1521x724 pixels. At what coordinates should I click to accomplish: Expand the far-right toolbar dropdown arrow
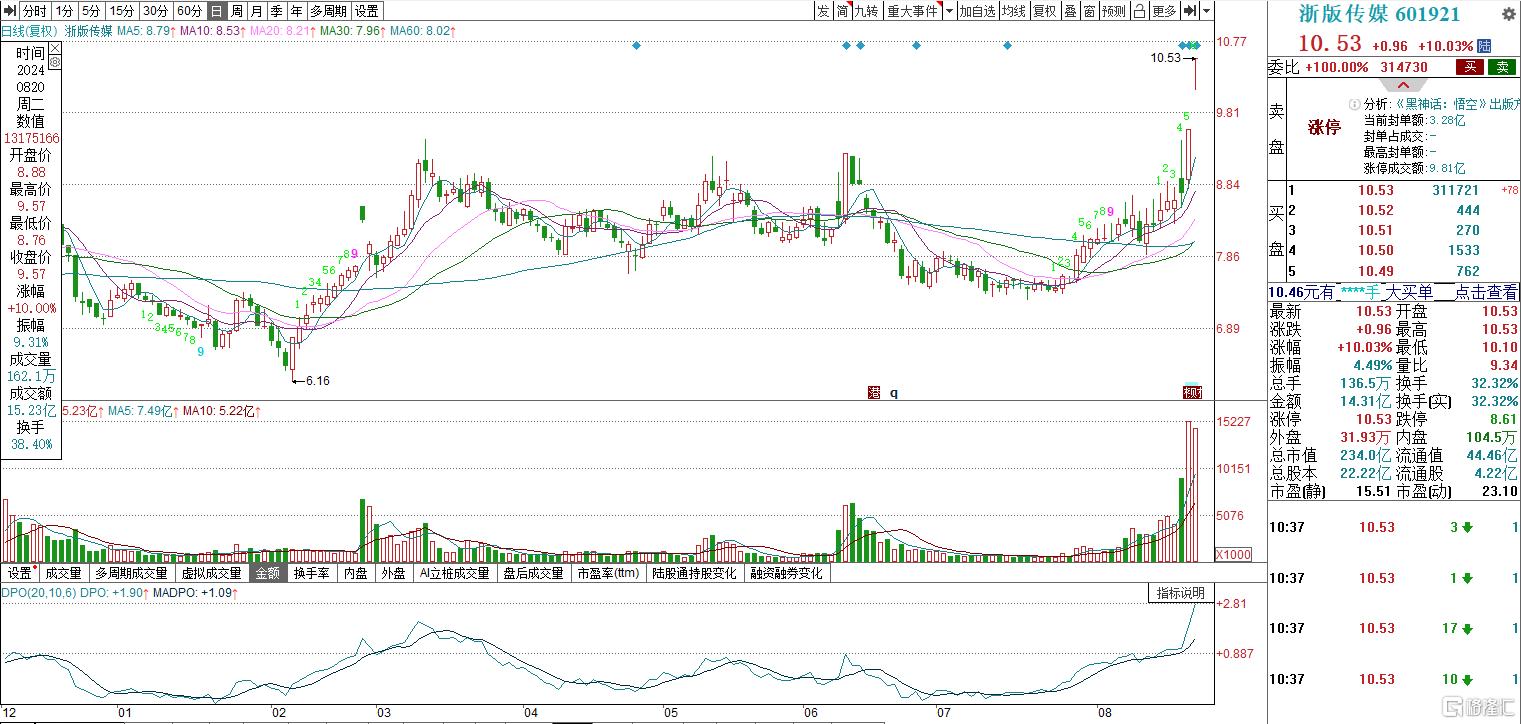click(x=1207, y=11)
